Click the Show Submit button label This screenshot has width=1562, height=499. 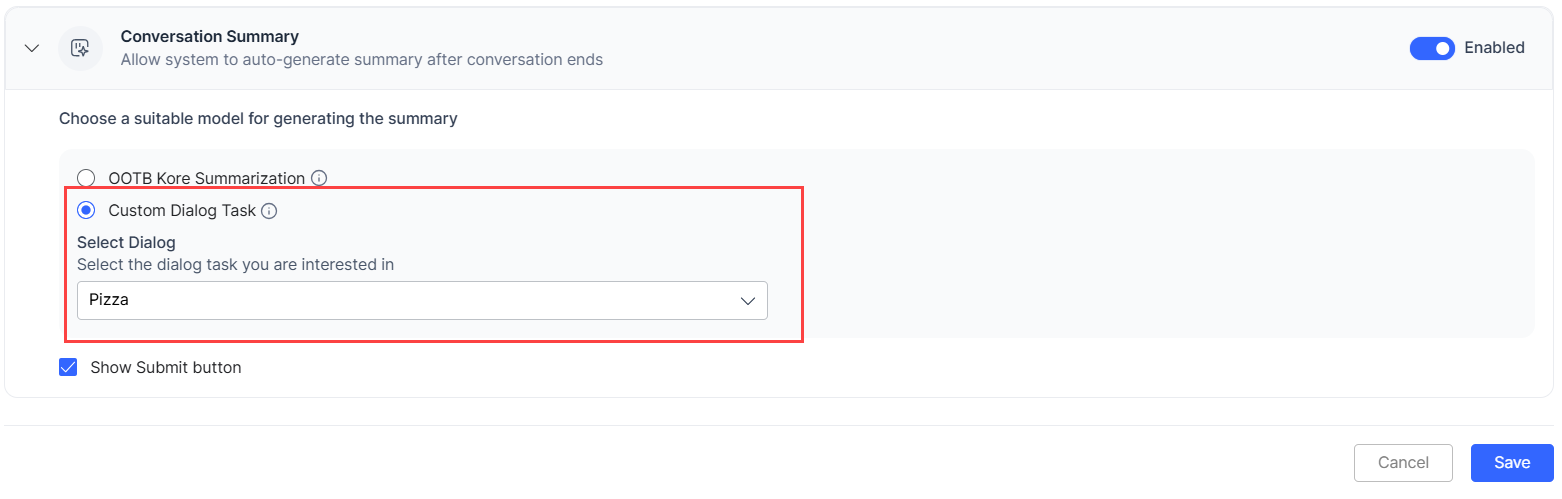165,367
